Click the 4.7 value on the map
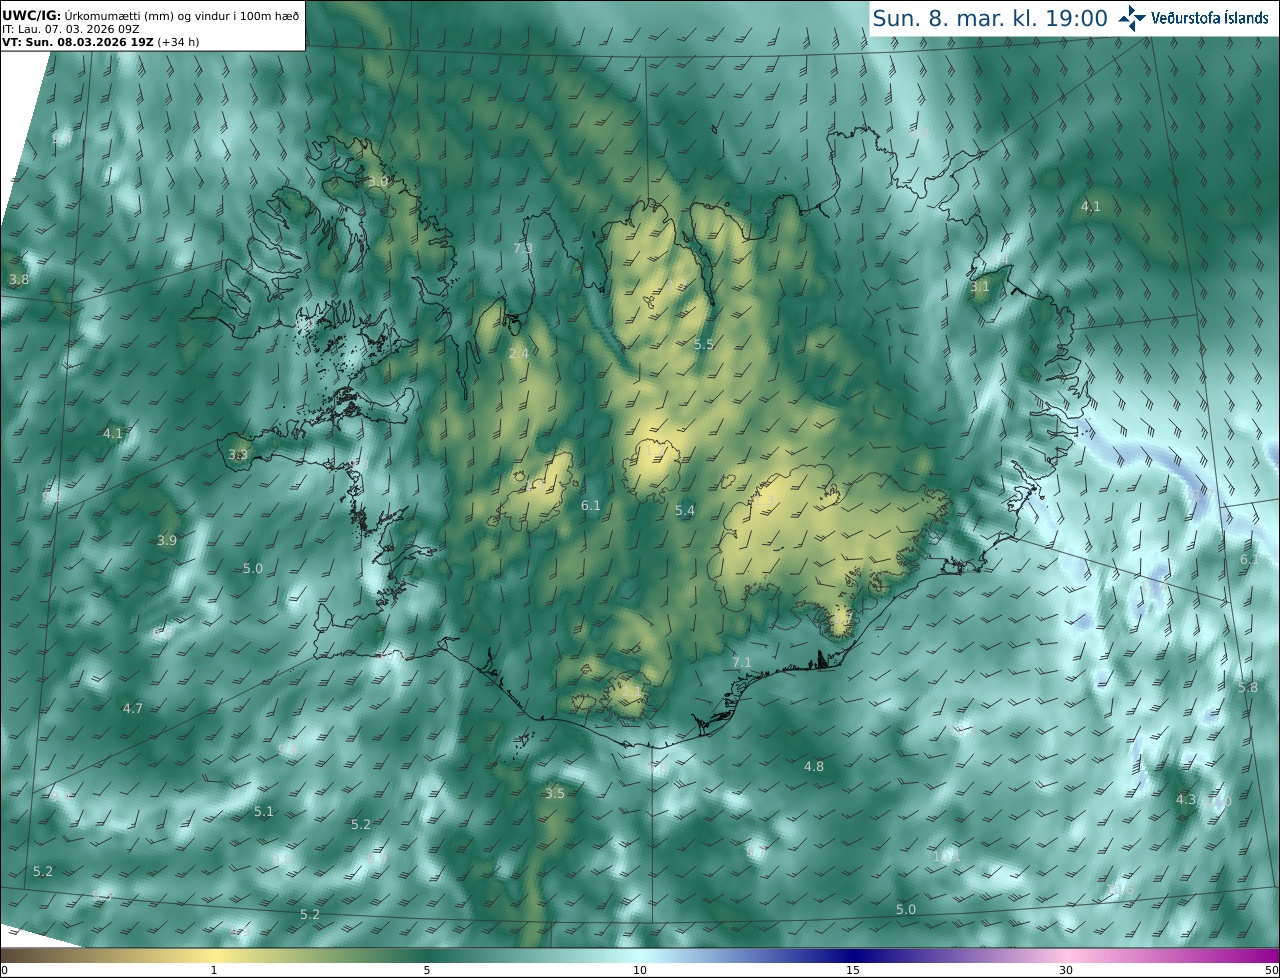The height and width of the screenshot is (978, 1280). click(133, 708)
